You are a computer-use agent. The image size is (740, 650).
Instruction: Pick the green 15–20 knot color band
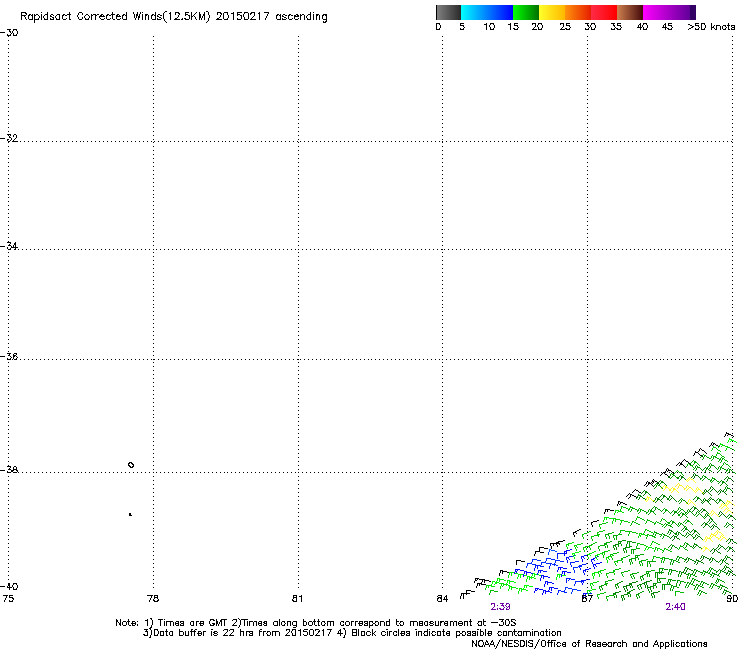point(526,12)
